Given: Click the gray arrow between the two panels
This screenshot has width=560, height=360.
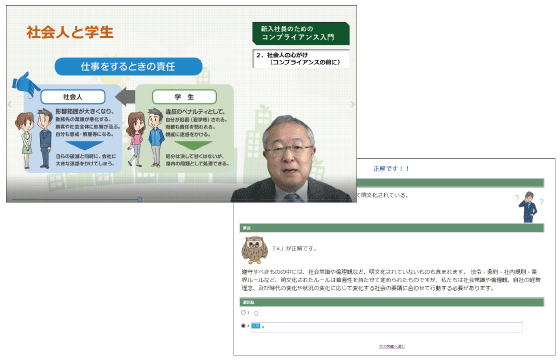Looking at the screenshot, I should 125,97.
